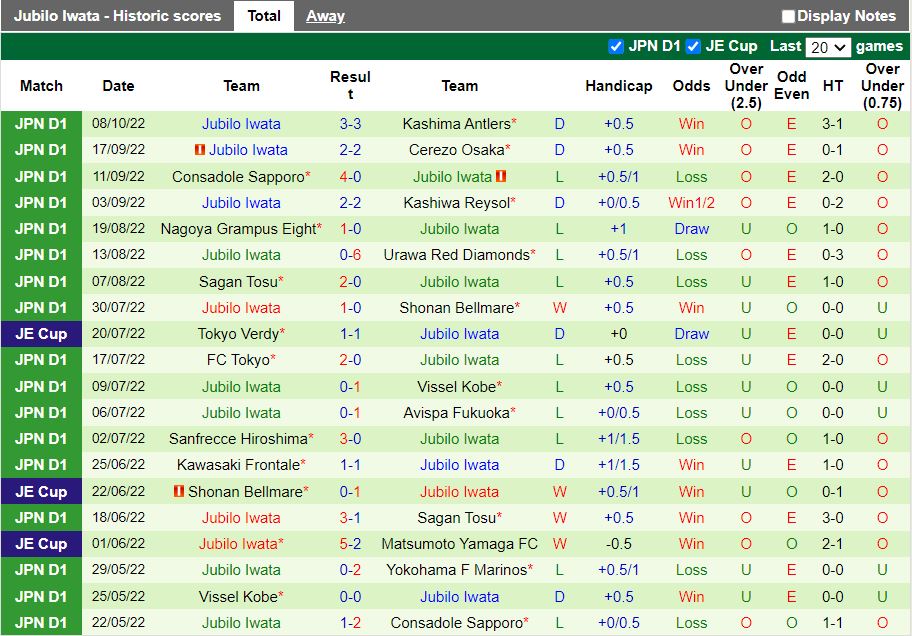Image resolution: width=912 pixels, height=636 pixels.
Task: Open Avispa Fukuoka team link
Action: [x=457, y=413]
